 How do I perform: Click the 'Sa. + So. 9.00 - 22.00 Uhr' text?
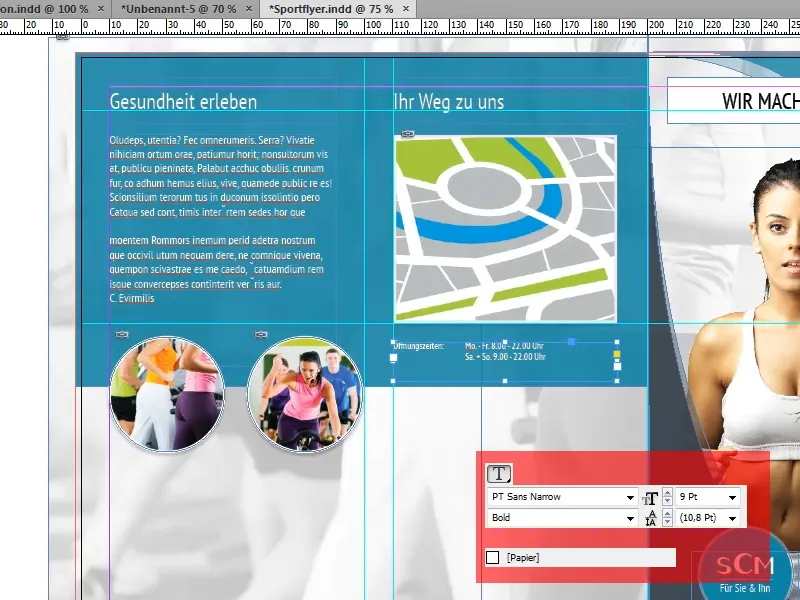[505, 357]
